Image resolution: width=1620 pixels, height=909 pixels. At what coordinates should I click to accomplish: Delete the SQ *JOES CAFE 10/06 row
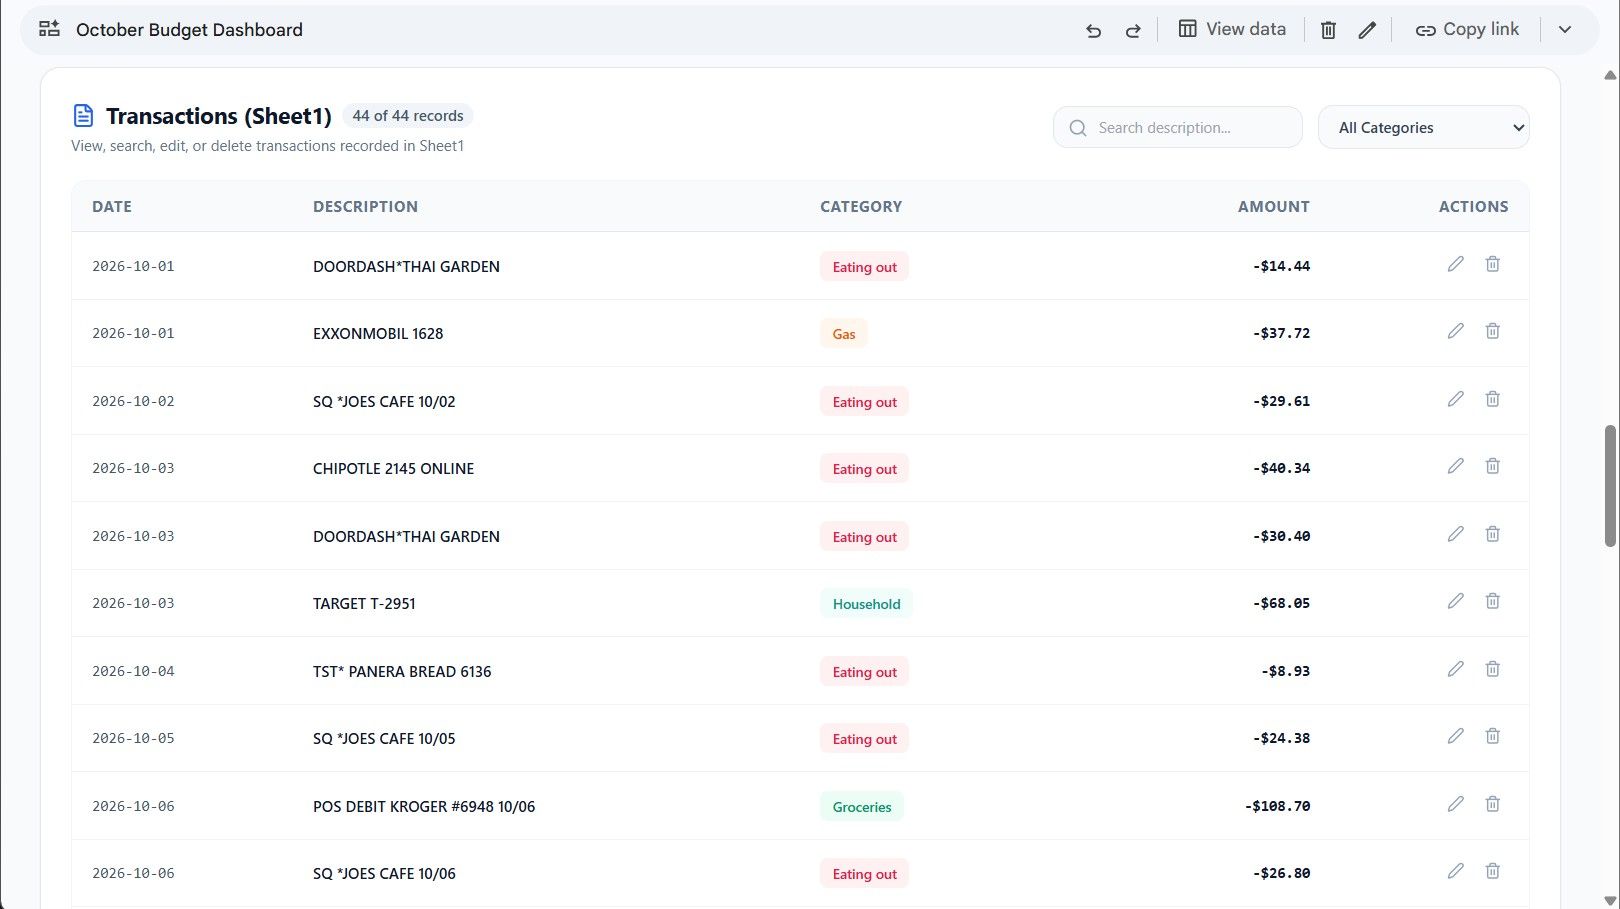(x=1492, y=871)
